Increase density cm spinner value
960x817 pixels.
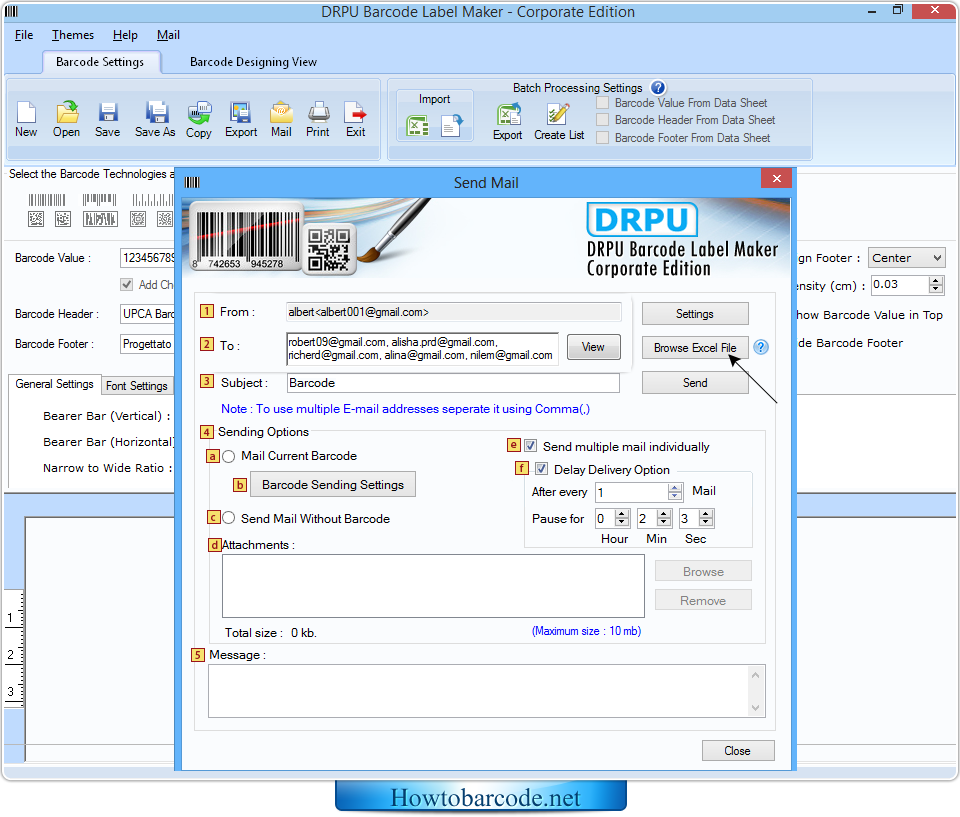tap(936, 280)
